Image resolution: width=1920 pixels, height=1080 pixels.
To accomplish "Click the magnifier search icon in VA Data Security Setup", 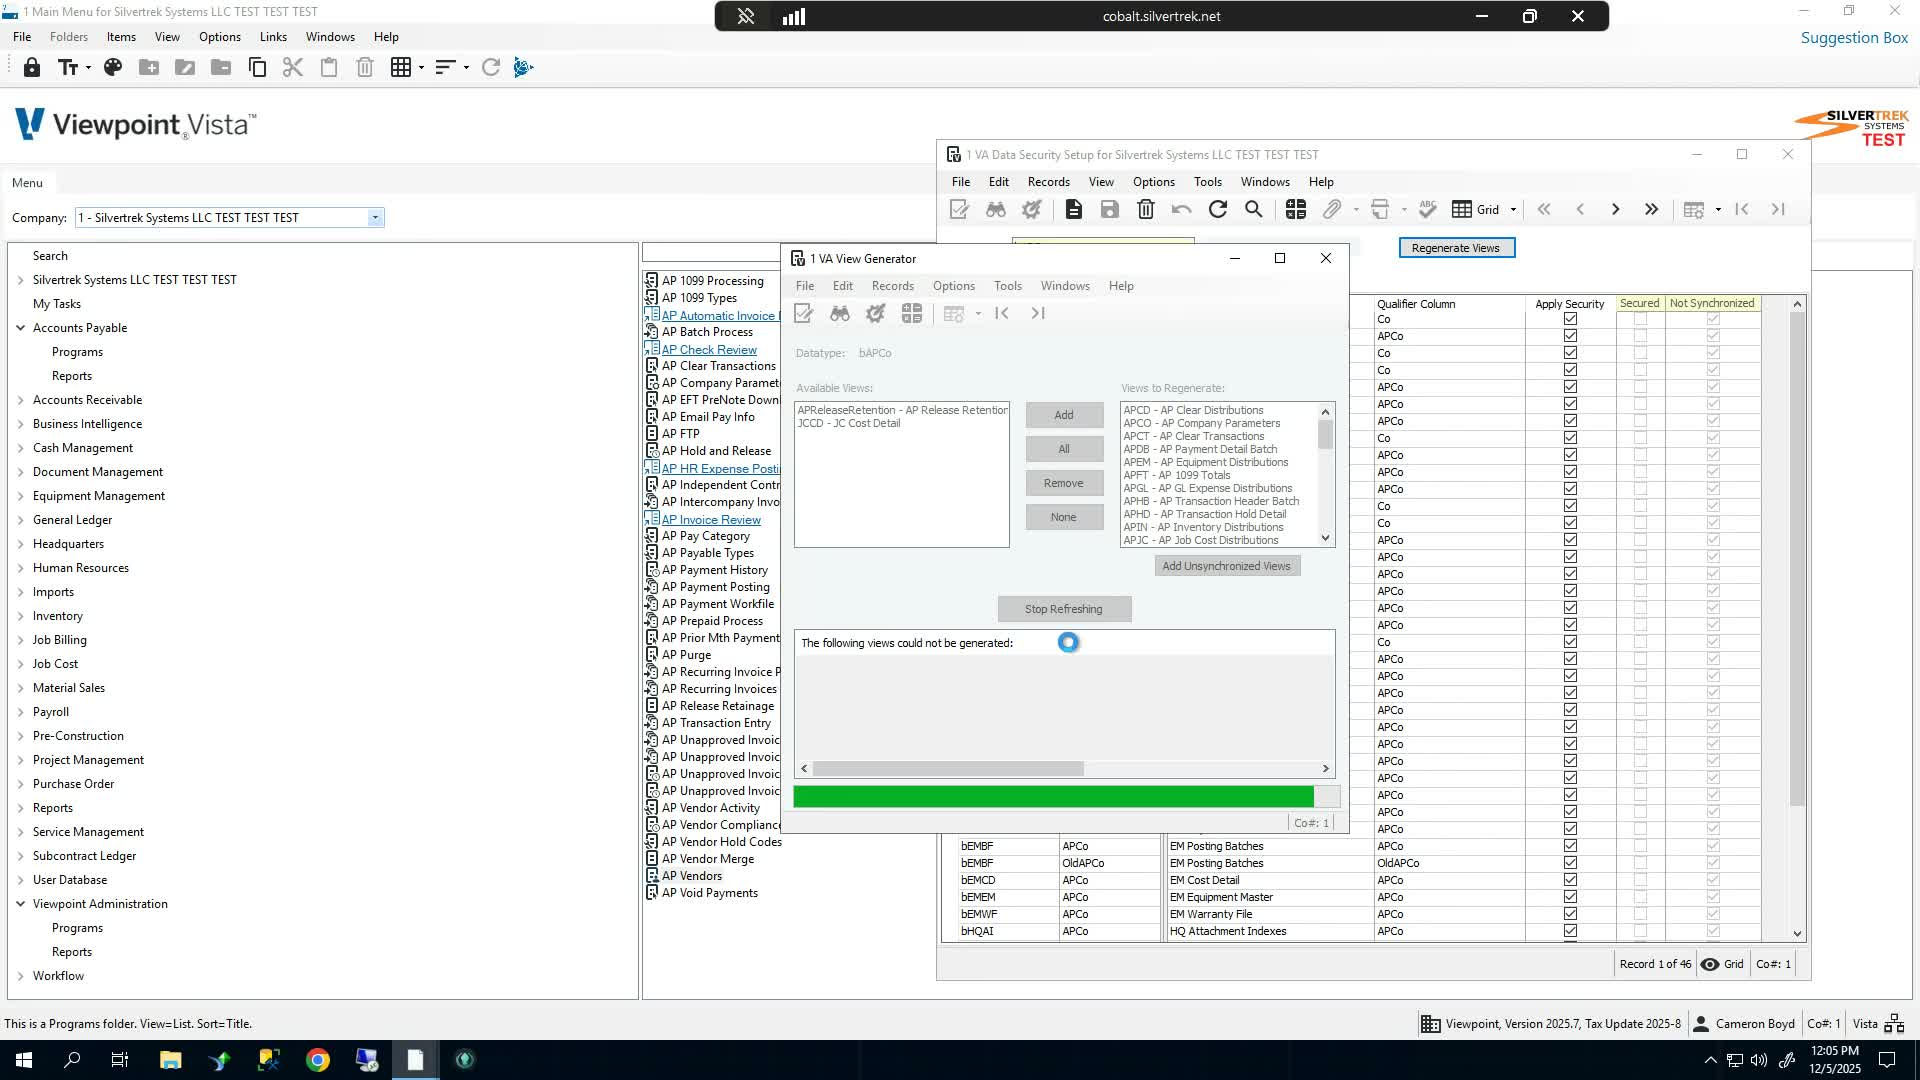I will (1254, 209).
